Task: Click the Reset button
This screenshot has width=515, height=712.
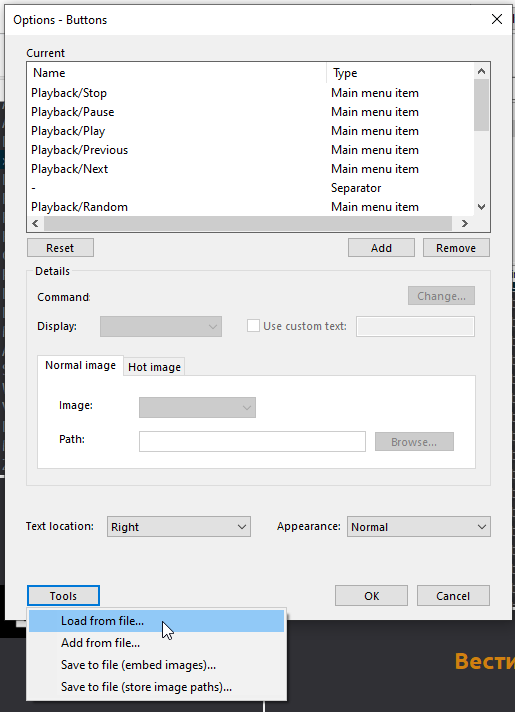Action: coord(60,248)
